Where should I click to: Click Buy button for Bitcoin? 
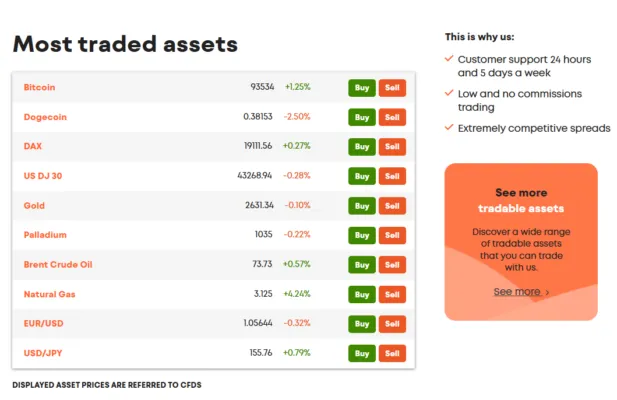pos(361,88)
